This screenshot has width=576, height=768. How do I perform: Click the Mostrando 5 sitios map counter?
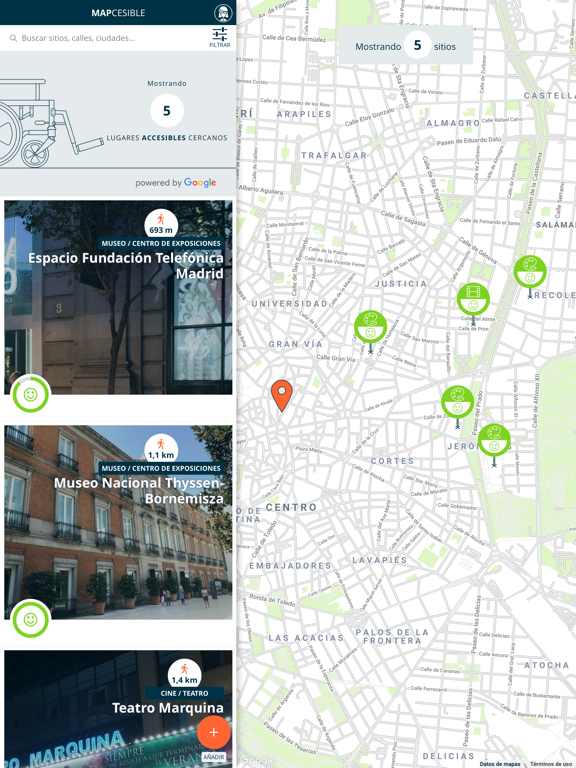coord(406,45)
